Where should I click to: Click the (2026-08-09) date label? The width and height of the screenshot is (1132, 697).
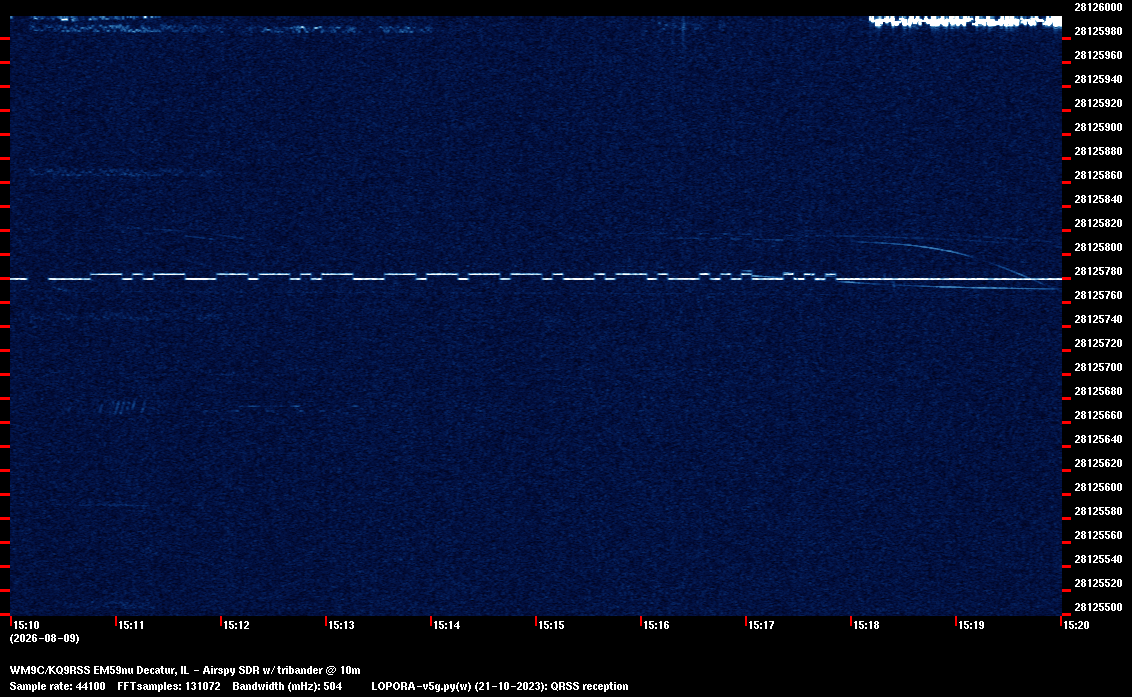[x=45, y=638]
